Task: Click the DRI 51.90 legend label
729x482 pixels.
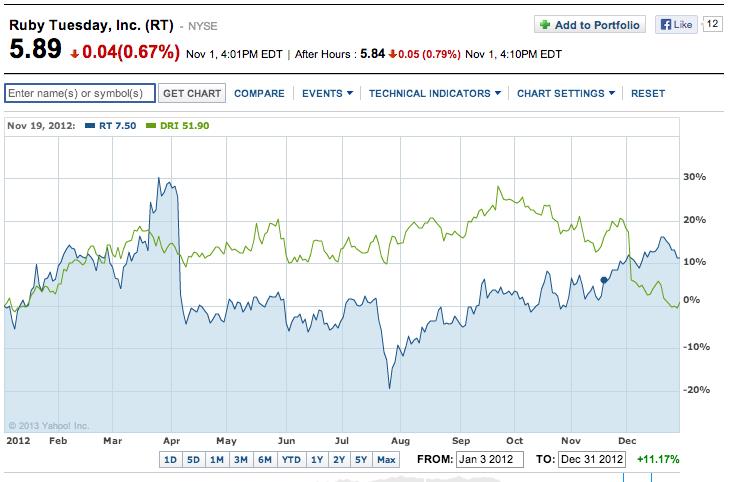Action: click(185, 125)
